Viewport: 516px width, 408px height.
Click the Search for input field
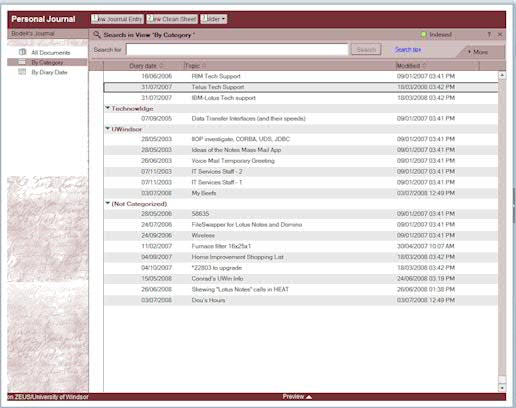pyautogui.click(x=237, y=50)
